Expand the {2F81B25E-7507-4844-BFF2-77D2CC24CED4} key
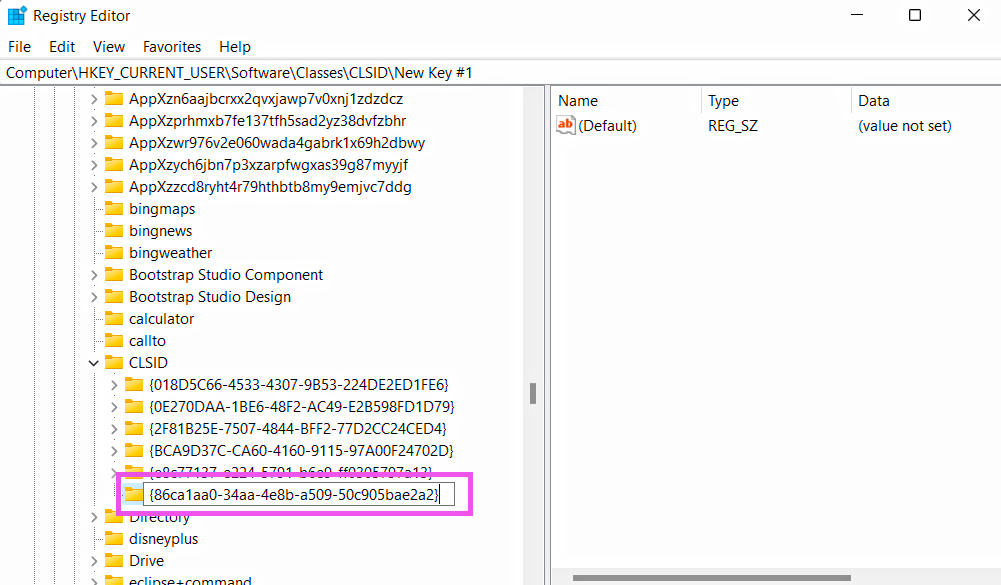The image size is (1001, 585). pyautogui.click(x=114, y=429)
